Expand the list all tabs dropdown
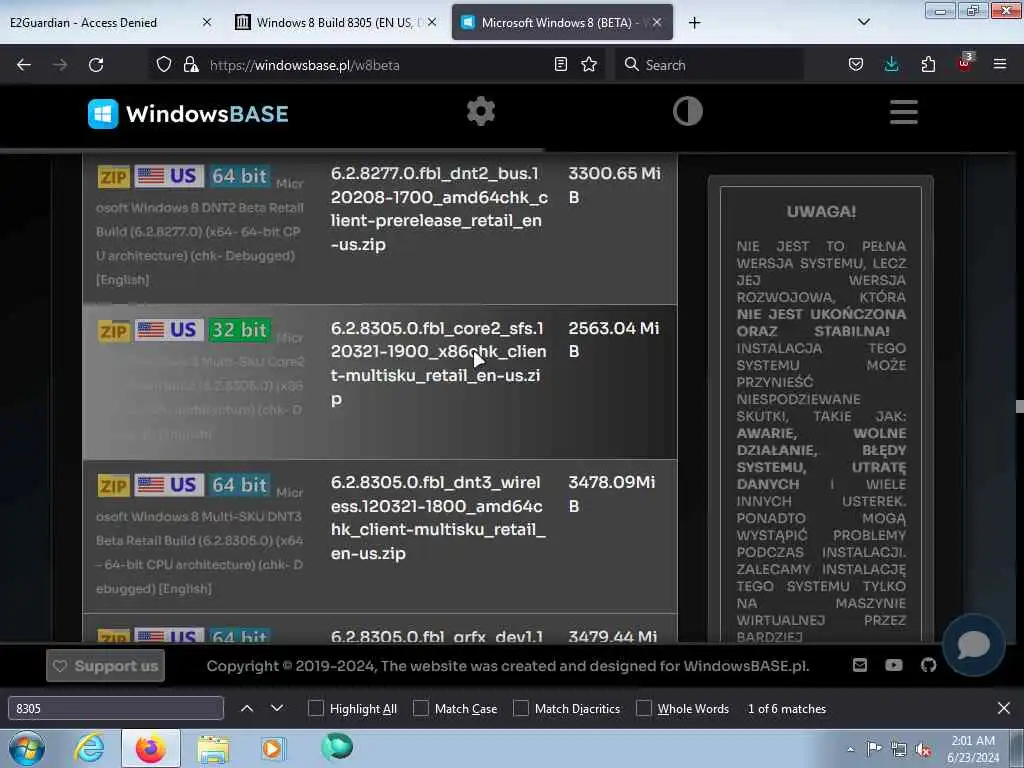 864,22
